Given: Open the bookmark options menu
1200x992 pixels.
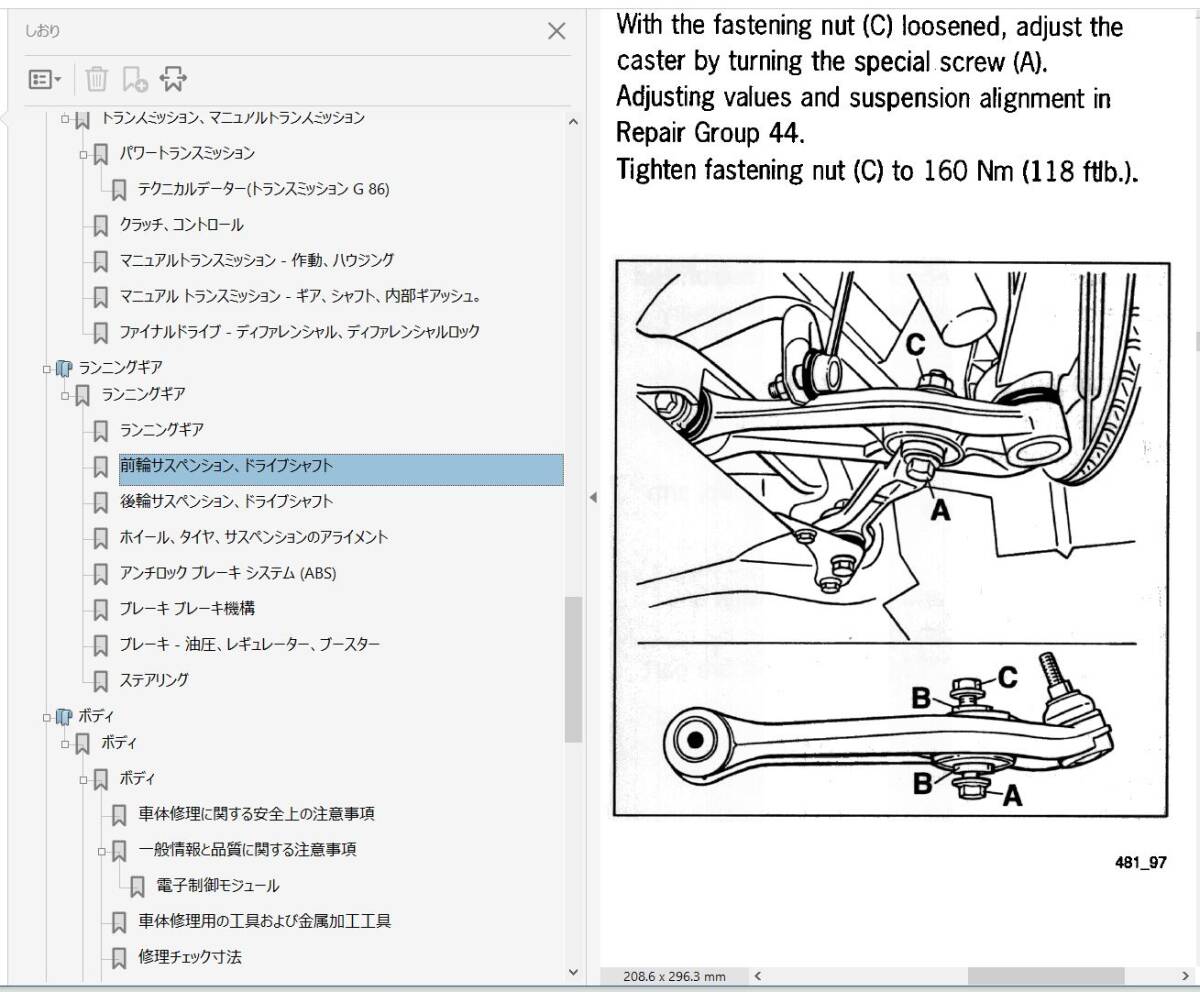Looking at the screenshot, I should 41,78.
